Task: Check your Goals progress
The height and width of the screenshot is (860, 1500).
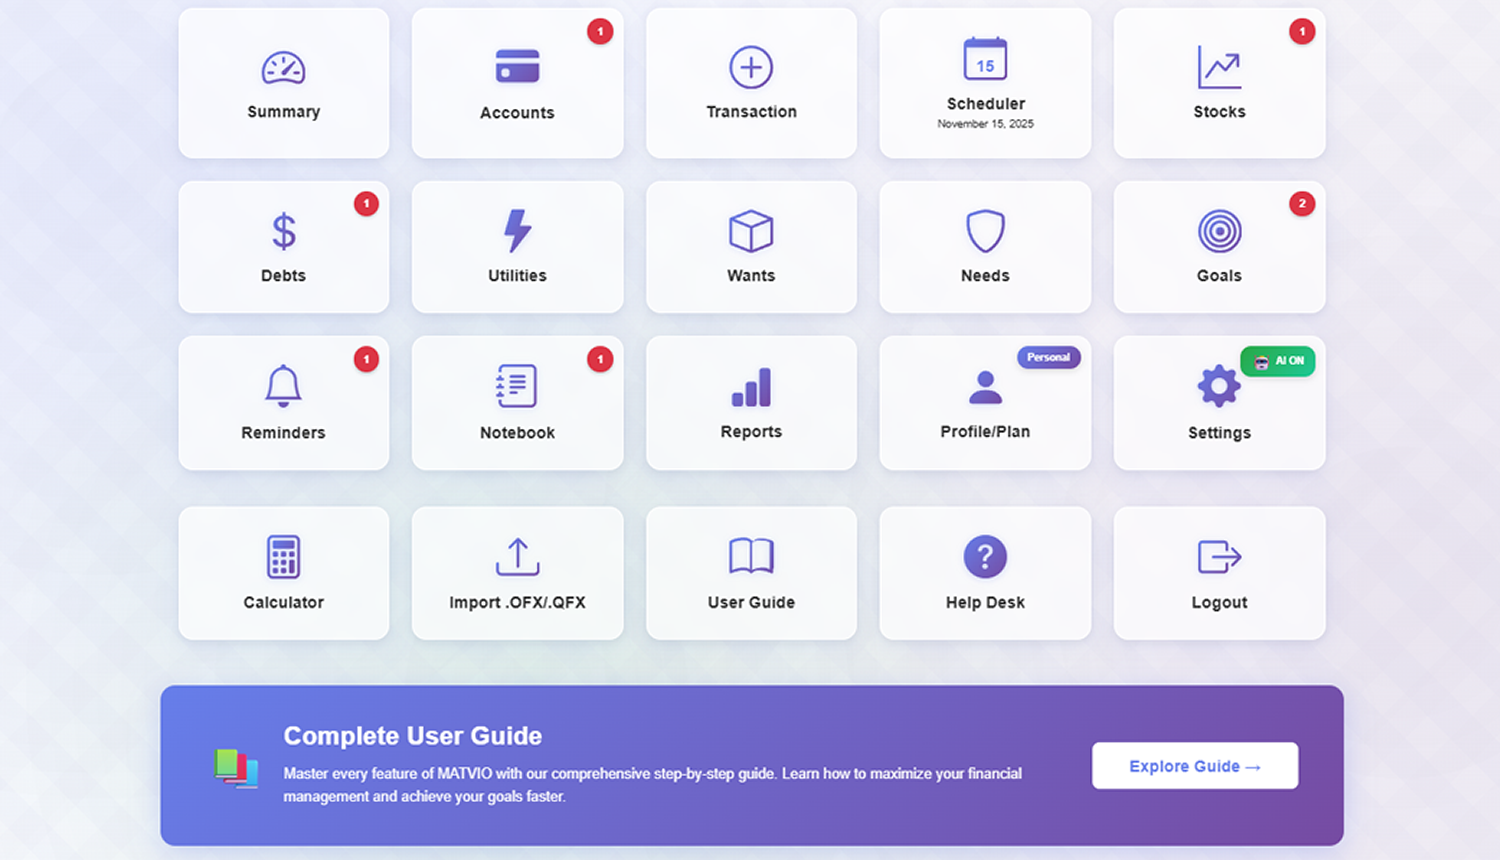Action: [1219, 246]
